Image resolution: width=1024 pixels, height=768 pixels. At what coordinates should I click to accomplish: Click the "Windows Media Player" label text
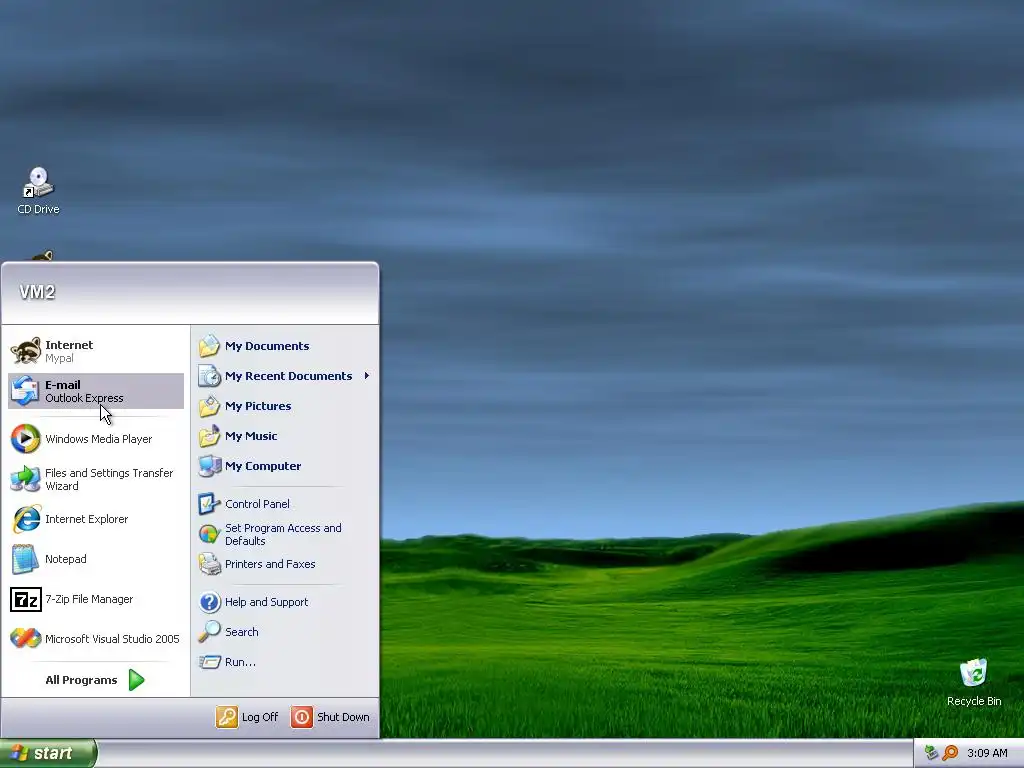pyautogui.click(x=99, y=439)
